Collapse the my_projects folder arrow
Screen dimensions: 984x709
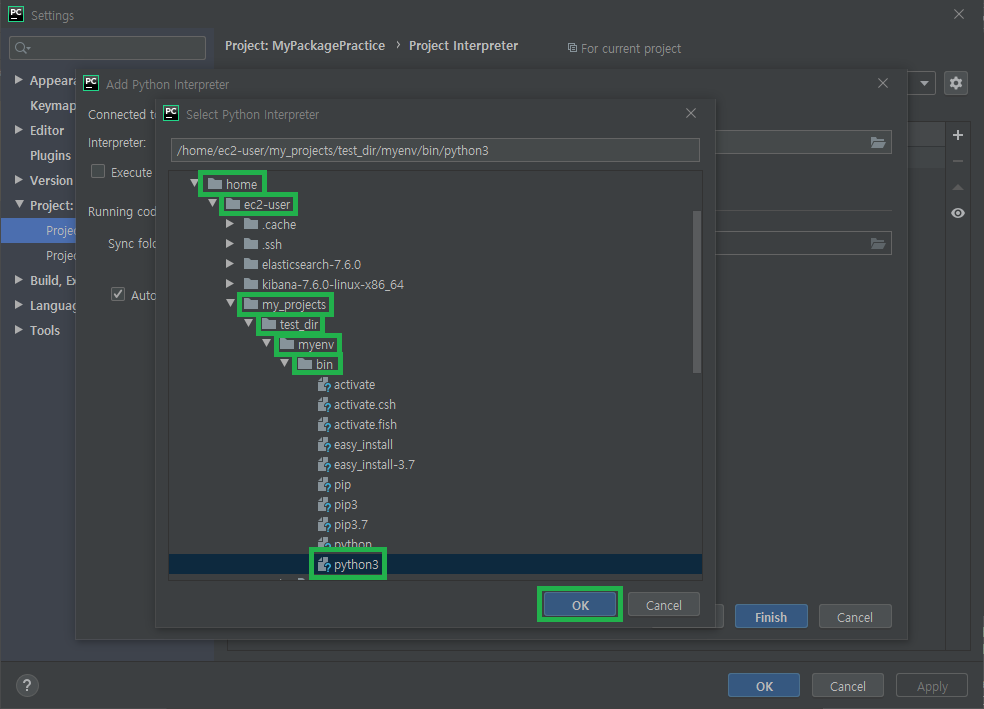point(230,304)
